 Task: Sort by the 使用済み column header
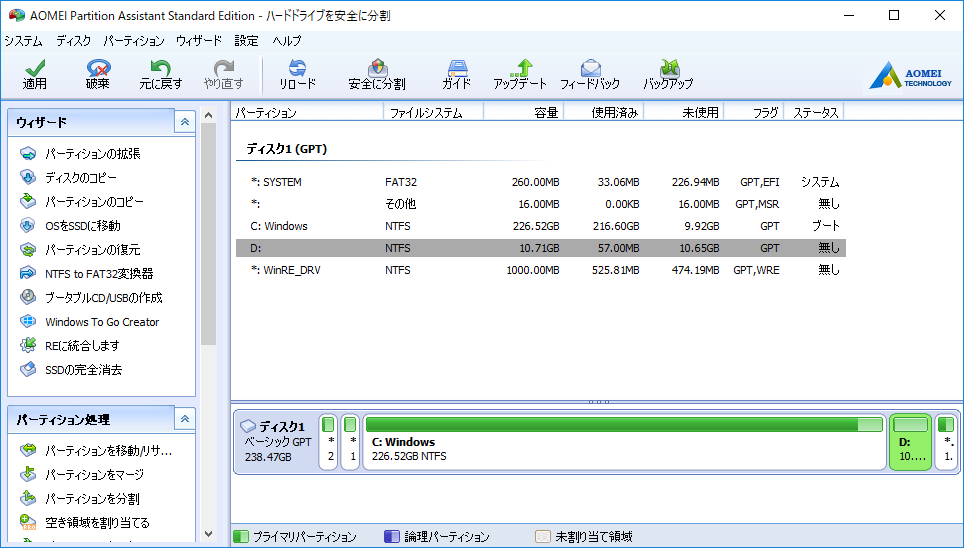[603, 113]
